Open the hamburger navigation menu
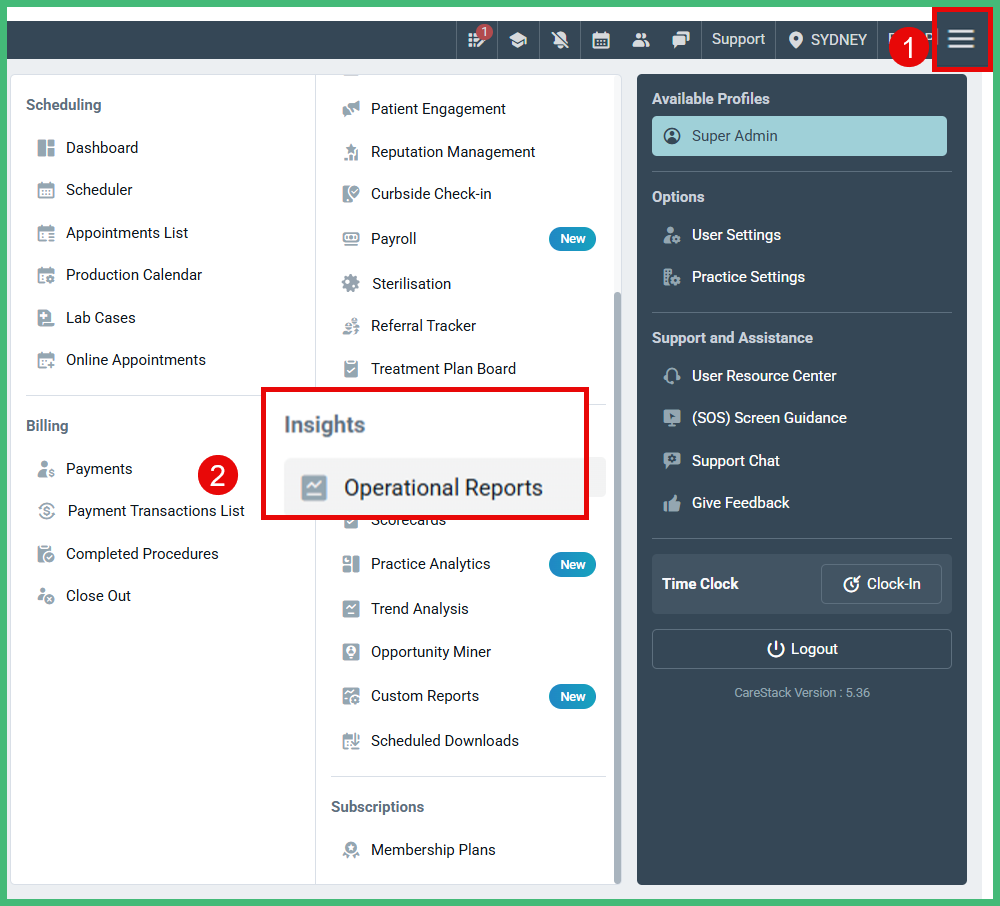 [x=960, y=39]
